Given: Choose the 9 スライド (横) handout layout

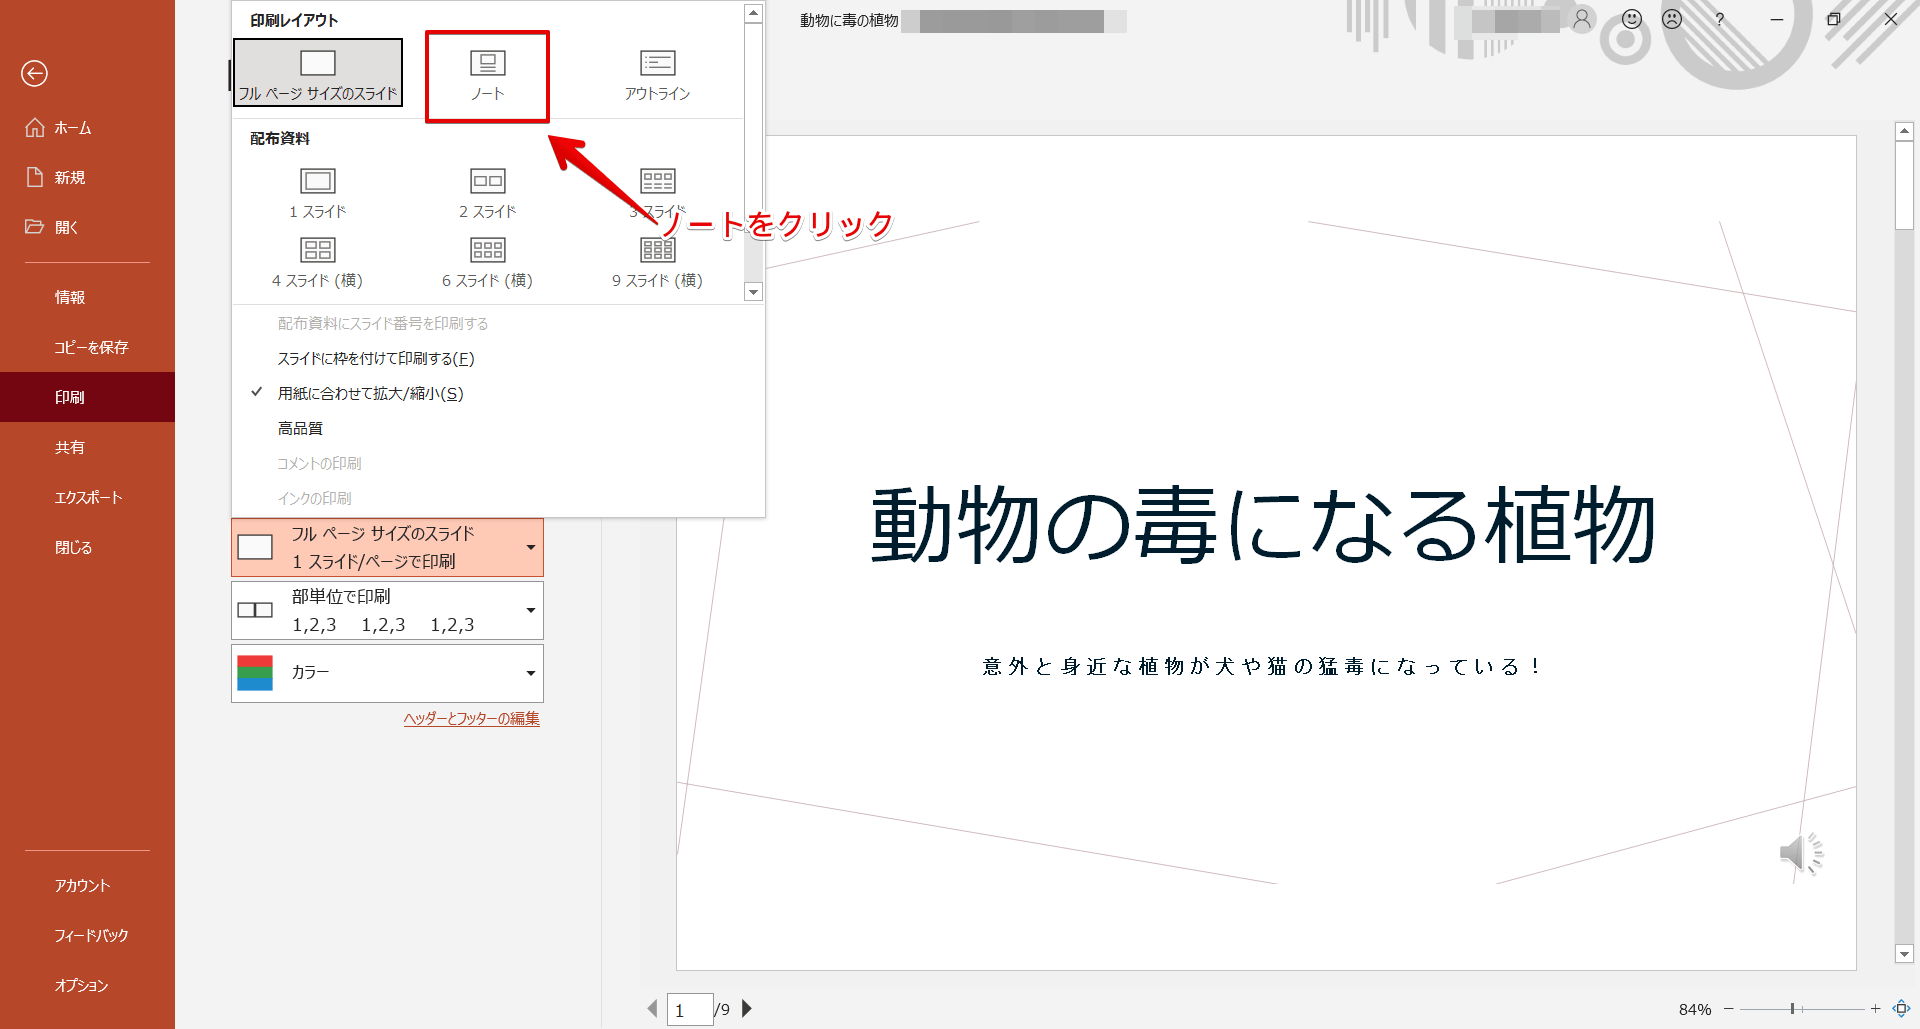Looking at the screenshot, I should (x=657, y=262).
